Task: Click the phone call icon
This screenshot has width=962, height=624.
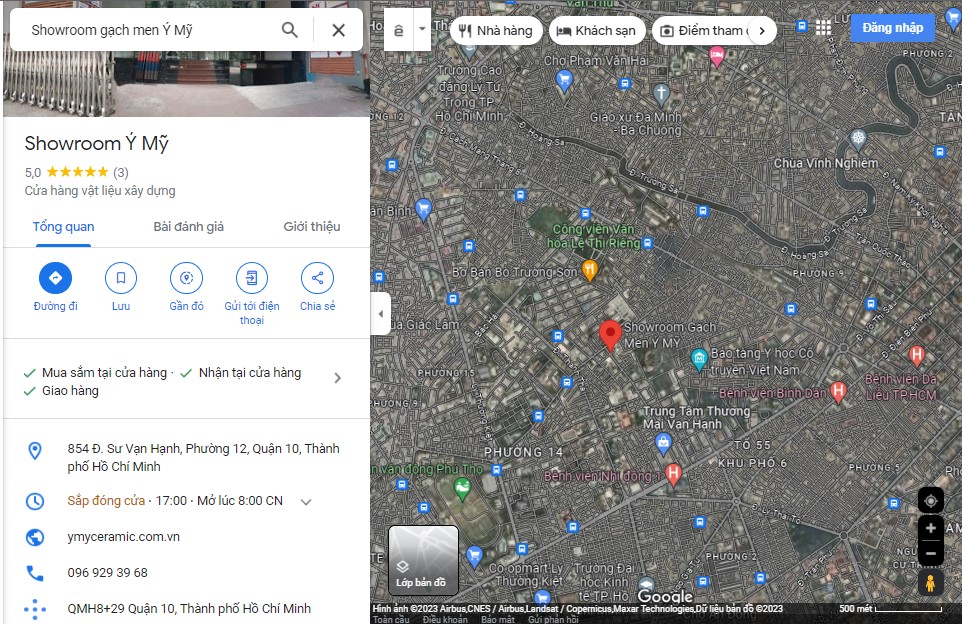Action: 35,573
